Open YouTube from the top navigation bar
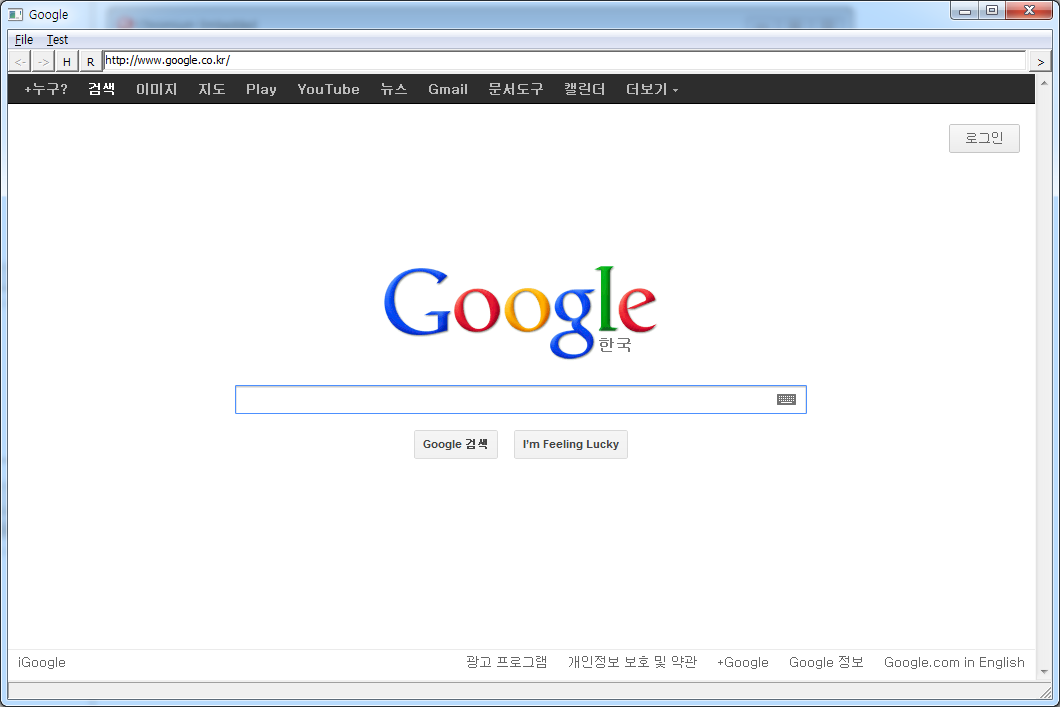The image size is (1060, 707). pos(328,89)
